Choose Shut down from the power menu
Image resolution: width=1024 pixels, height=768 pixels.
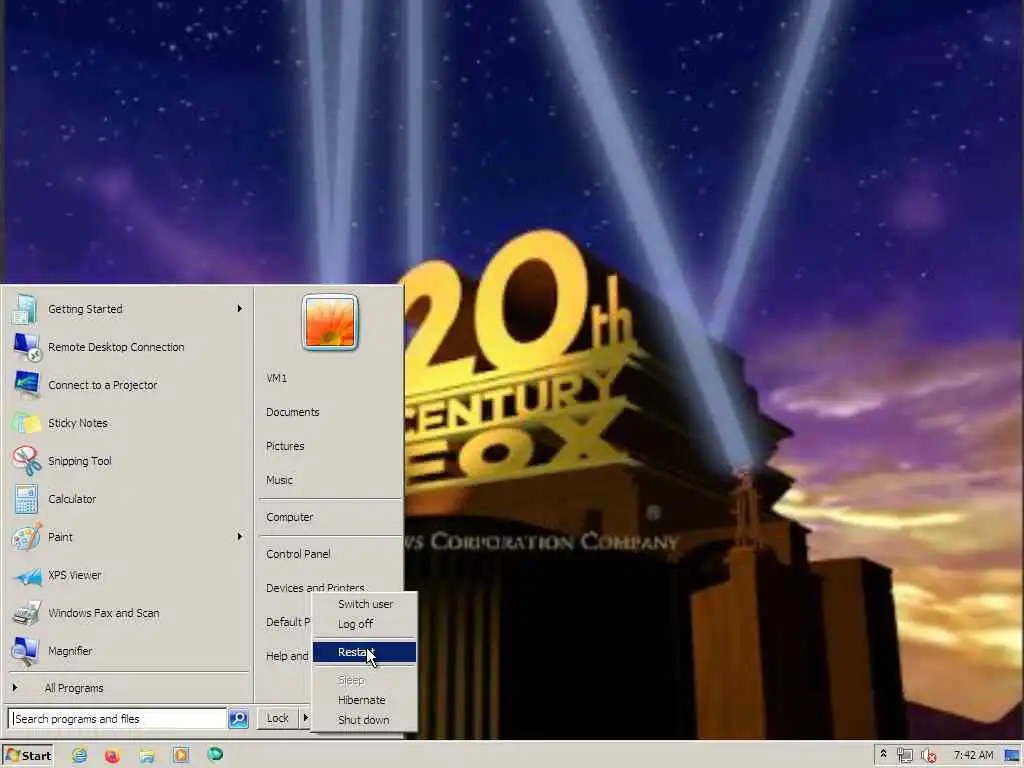click(x=365, y=720)
